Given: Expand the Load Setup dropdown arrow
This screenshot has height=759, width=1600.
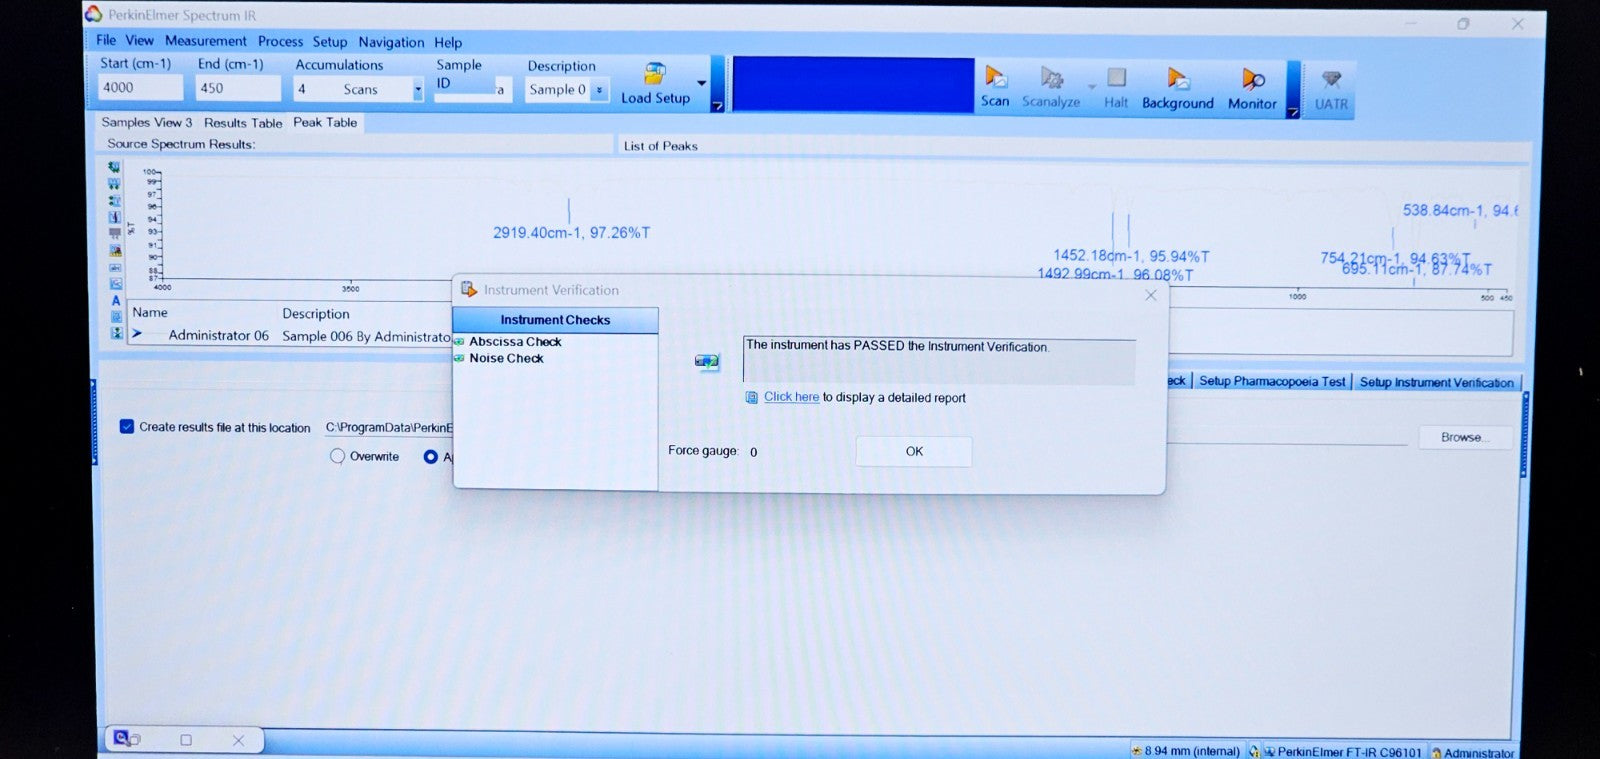Looking at the screenshot, I should pos(701,84).
